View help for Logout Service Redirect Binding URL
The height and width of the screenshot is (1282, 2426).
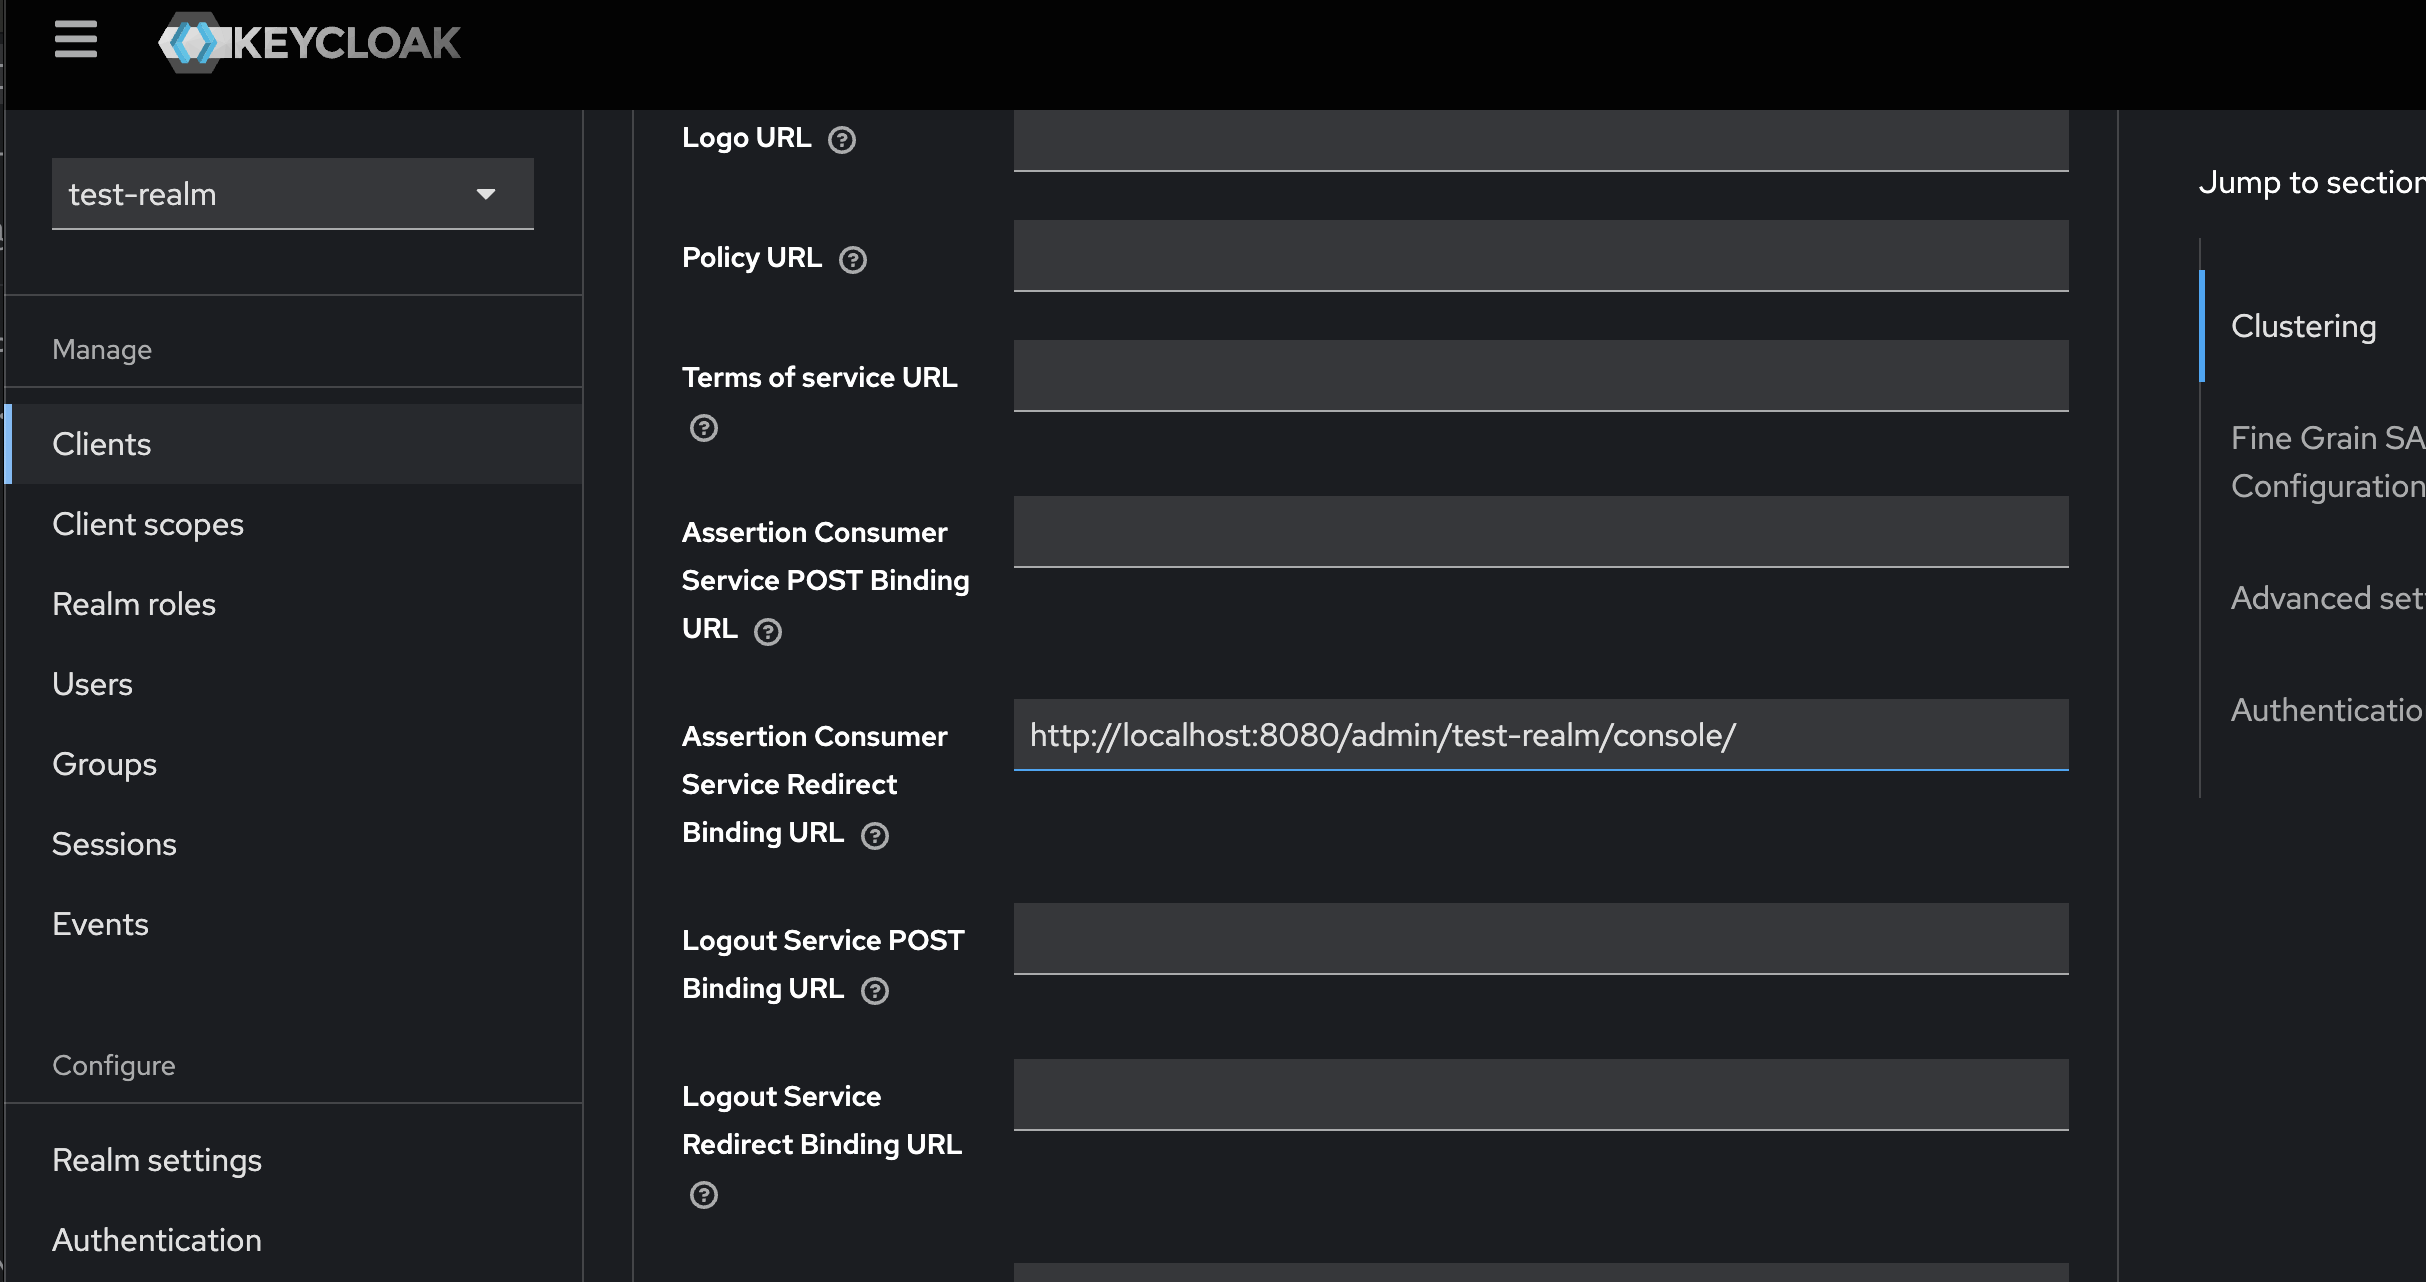pyautogui.click(x=703, y=1195)
